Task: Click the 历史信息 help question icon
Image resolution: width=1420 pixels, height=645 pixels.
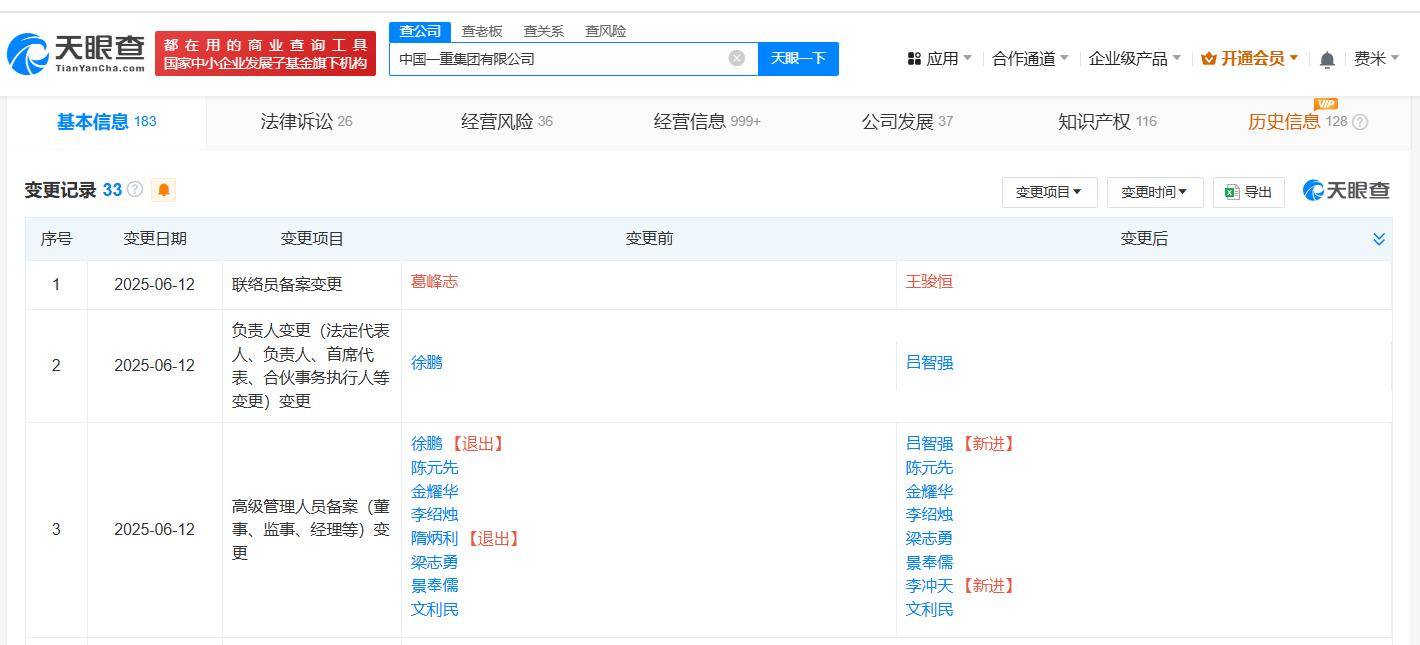Action: point(1360,122)
